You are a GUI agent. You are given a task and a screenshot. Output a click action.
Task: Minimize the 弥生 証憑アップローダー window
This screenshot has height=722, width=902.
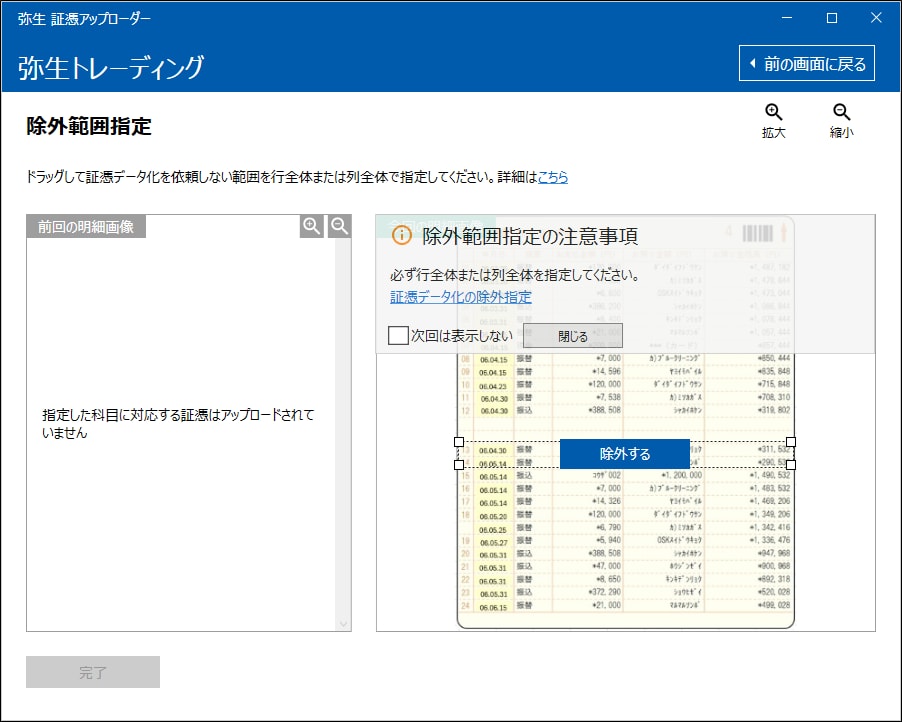click(x=787, y=18)
